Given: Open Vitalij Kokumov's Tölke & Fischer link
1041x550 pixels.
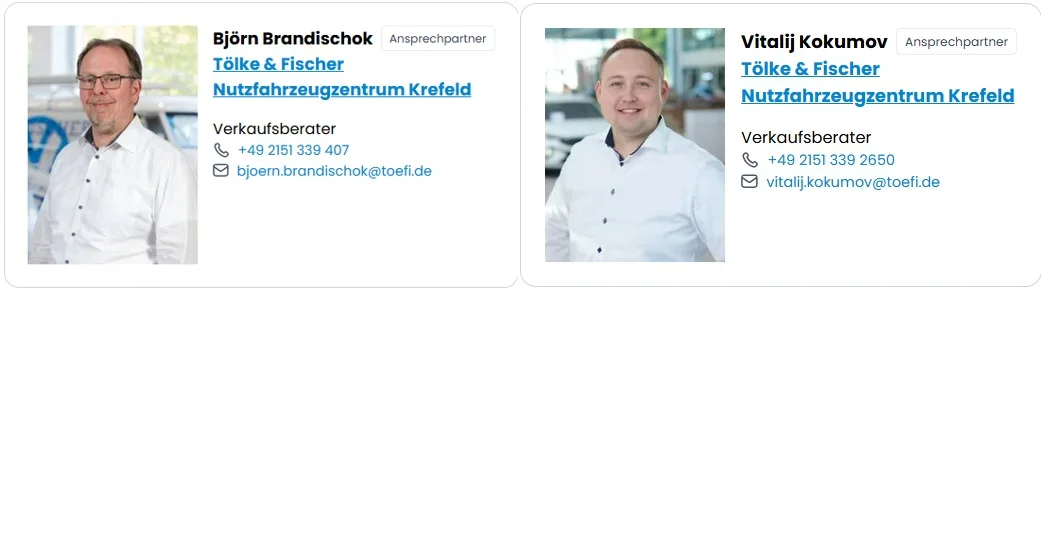Looking at the screenshot, I should pos(810,68).
